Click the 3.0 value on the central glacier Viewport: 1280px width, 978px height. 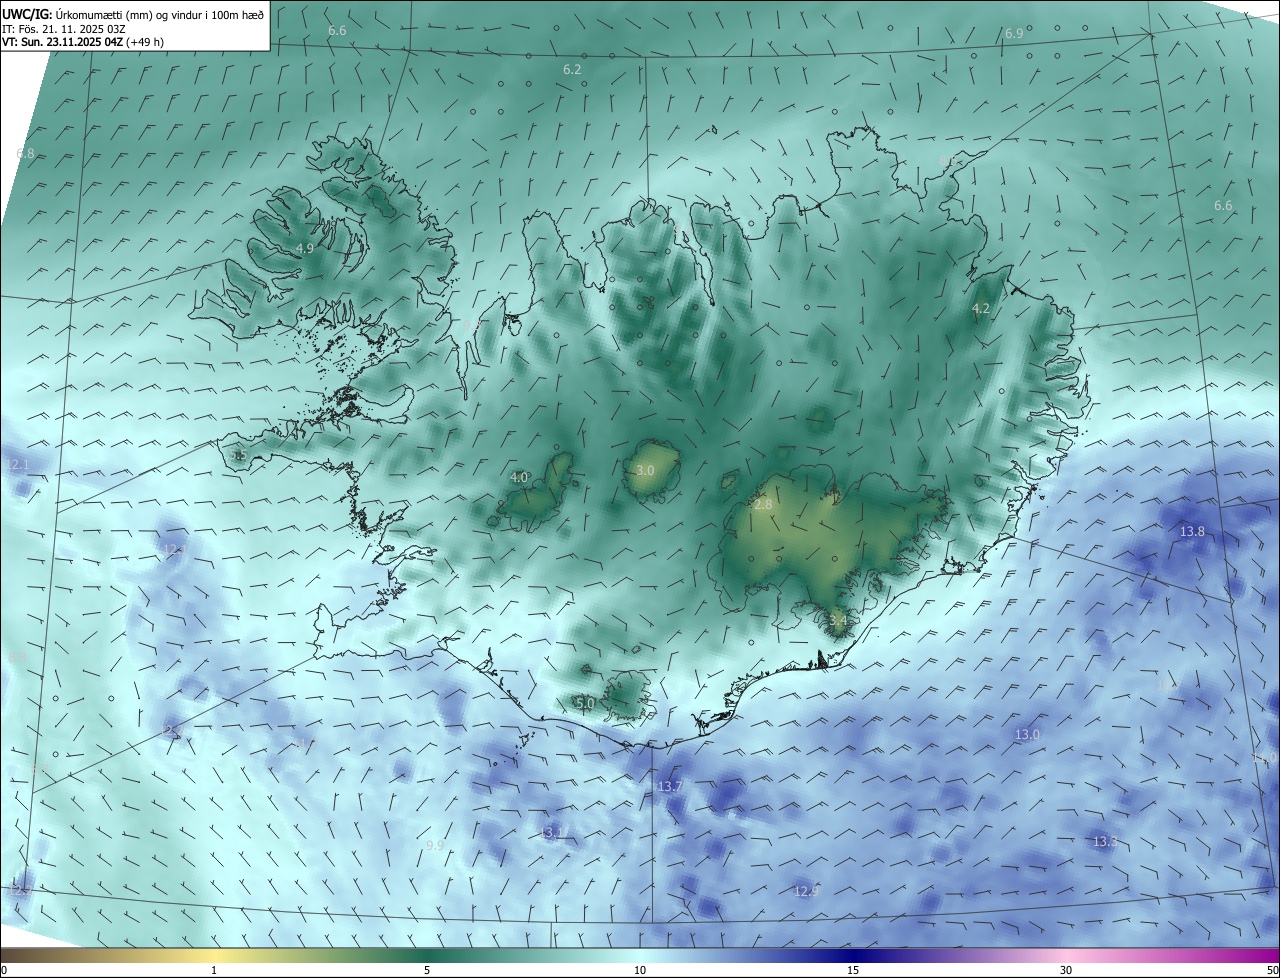(645, 470)
